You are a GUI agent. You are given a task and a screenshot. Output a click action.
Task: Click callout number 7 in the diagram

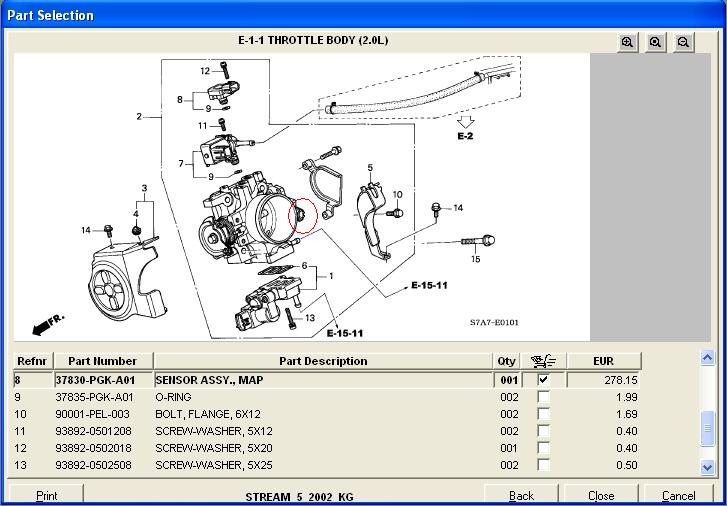(x=181, y=163)
